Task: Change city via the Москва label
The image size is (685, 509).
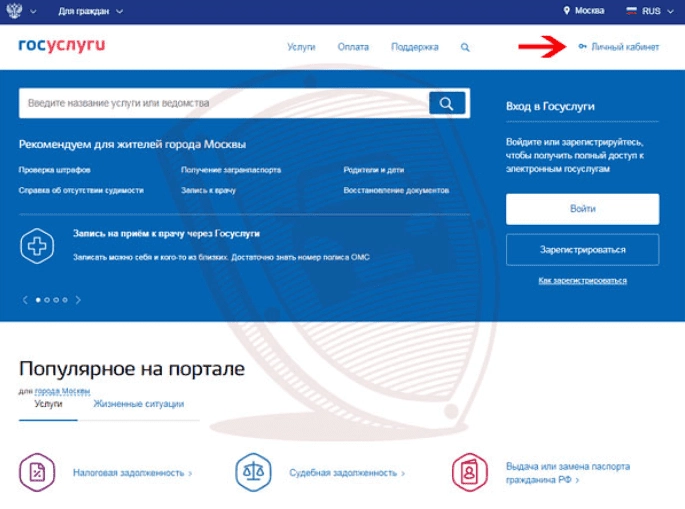Action: pos(589,10)
